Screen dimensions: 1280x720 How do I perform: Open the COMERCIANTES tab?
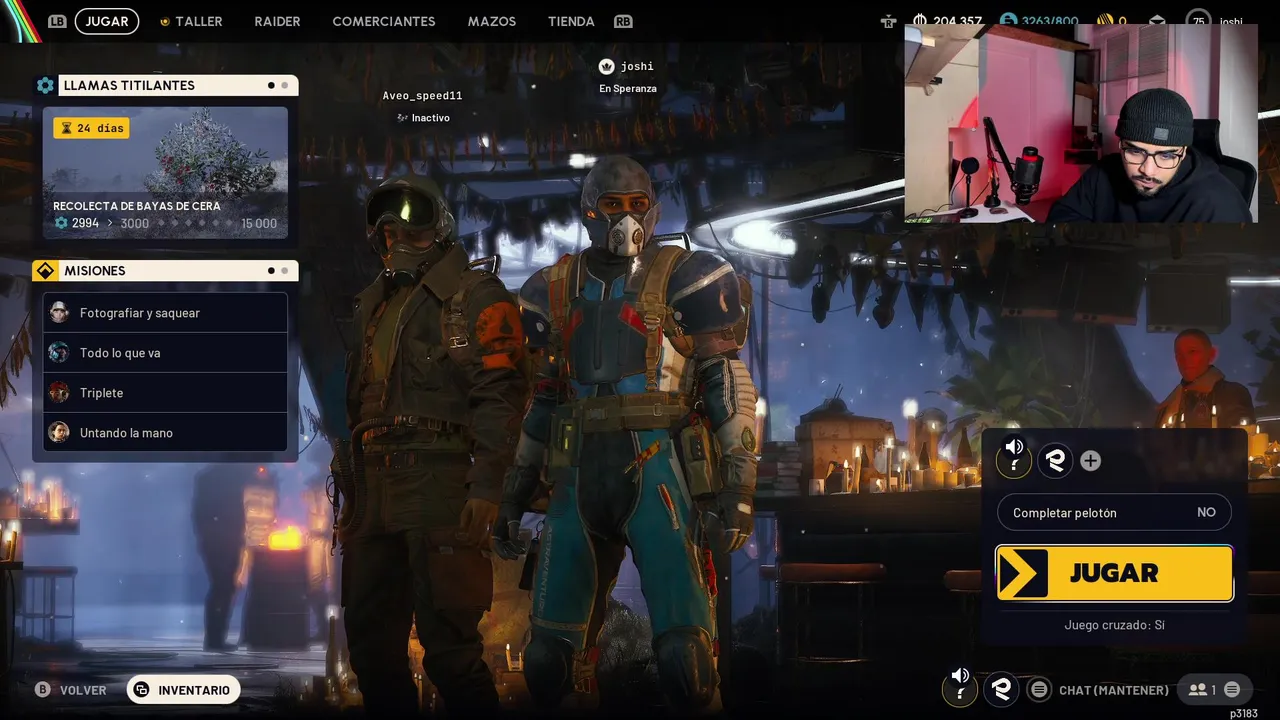tap(384, 21)
